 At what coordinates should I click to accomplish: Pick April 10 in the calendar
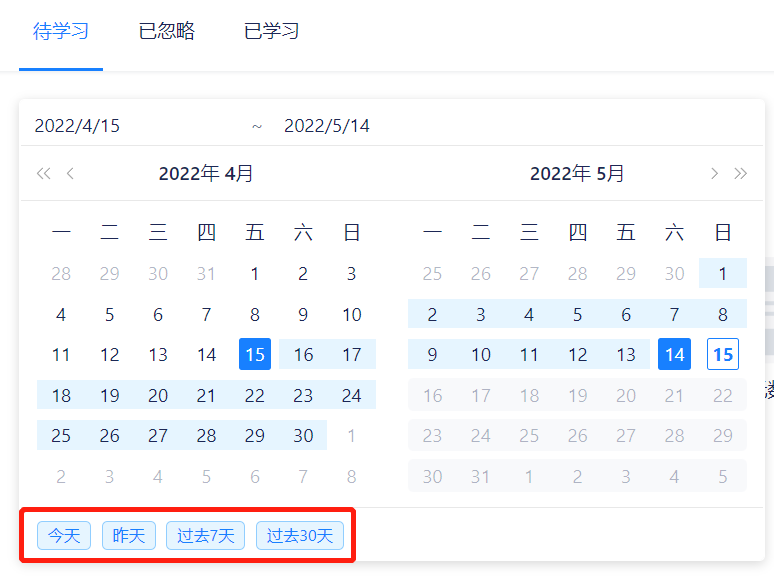pos(351,314)
